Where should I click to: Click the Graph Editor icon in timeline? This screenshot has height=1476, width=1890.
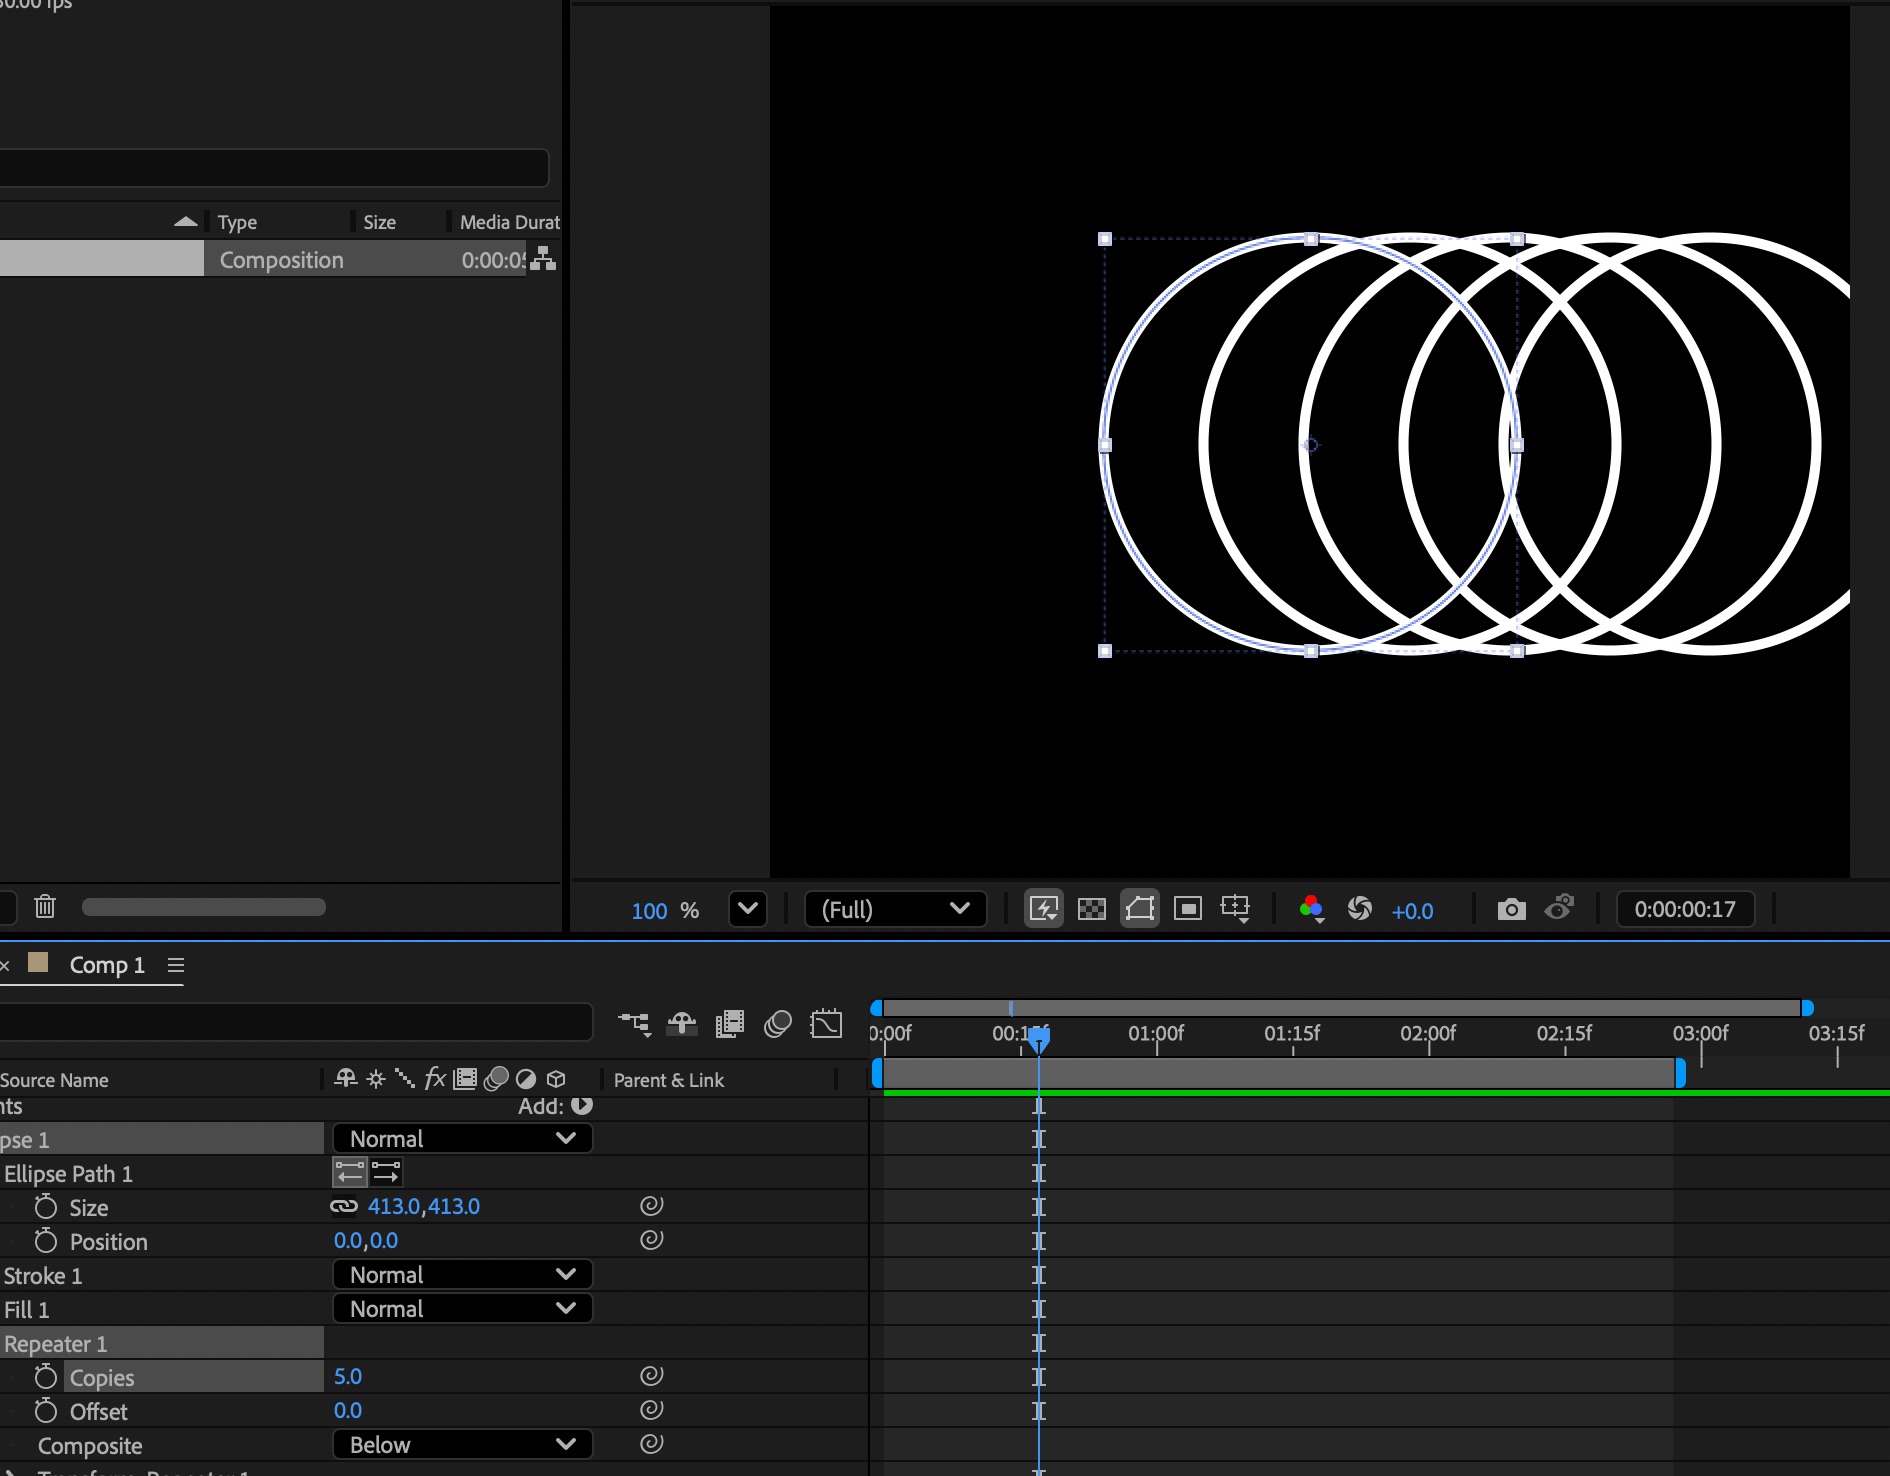[x=826, y=1024]
